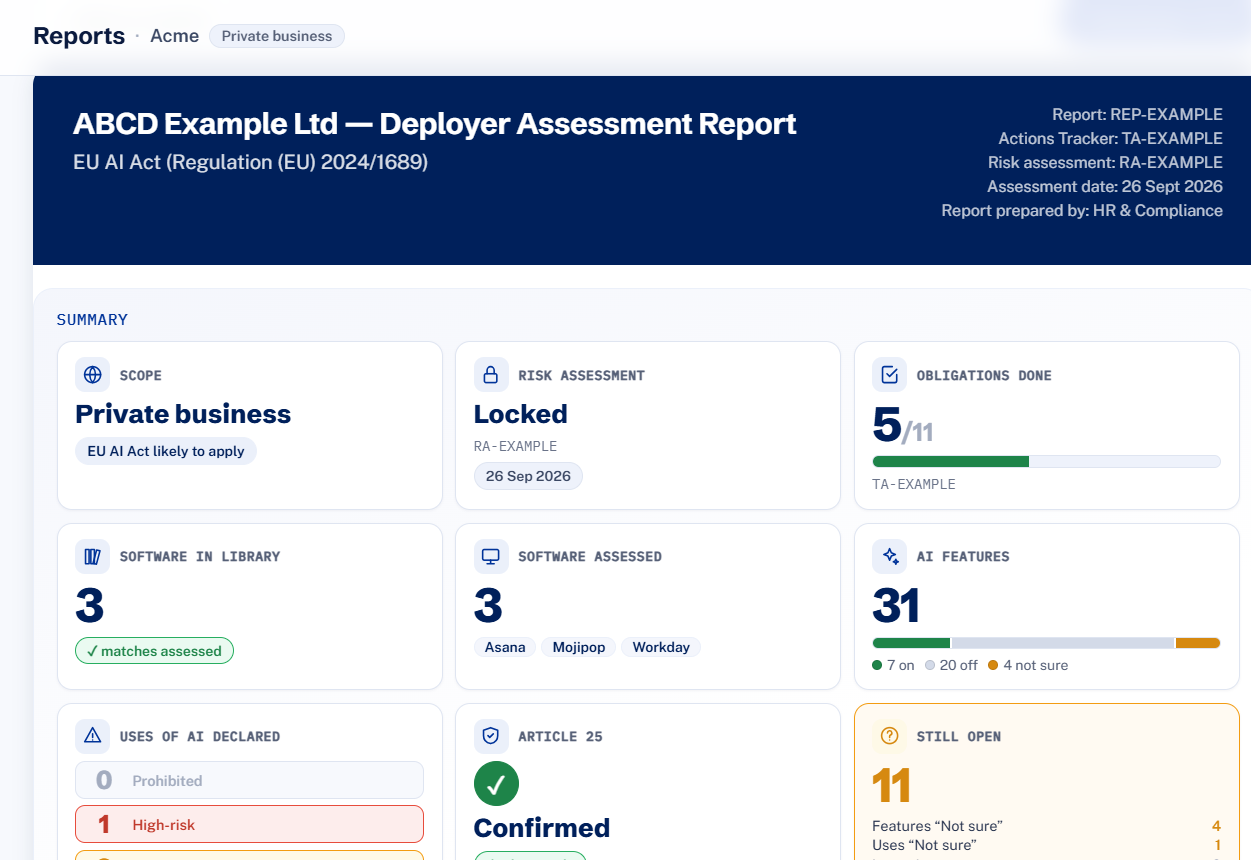This screenshot has width=1251, height=860.
Task: Click the 26 Sep 2026 date pill
Action: pyautogui.click(x=528, y=476)
